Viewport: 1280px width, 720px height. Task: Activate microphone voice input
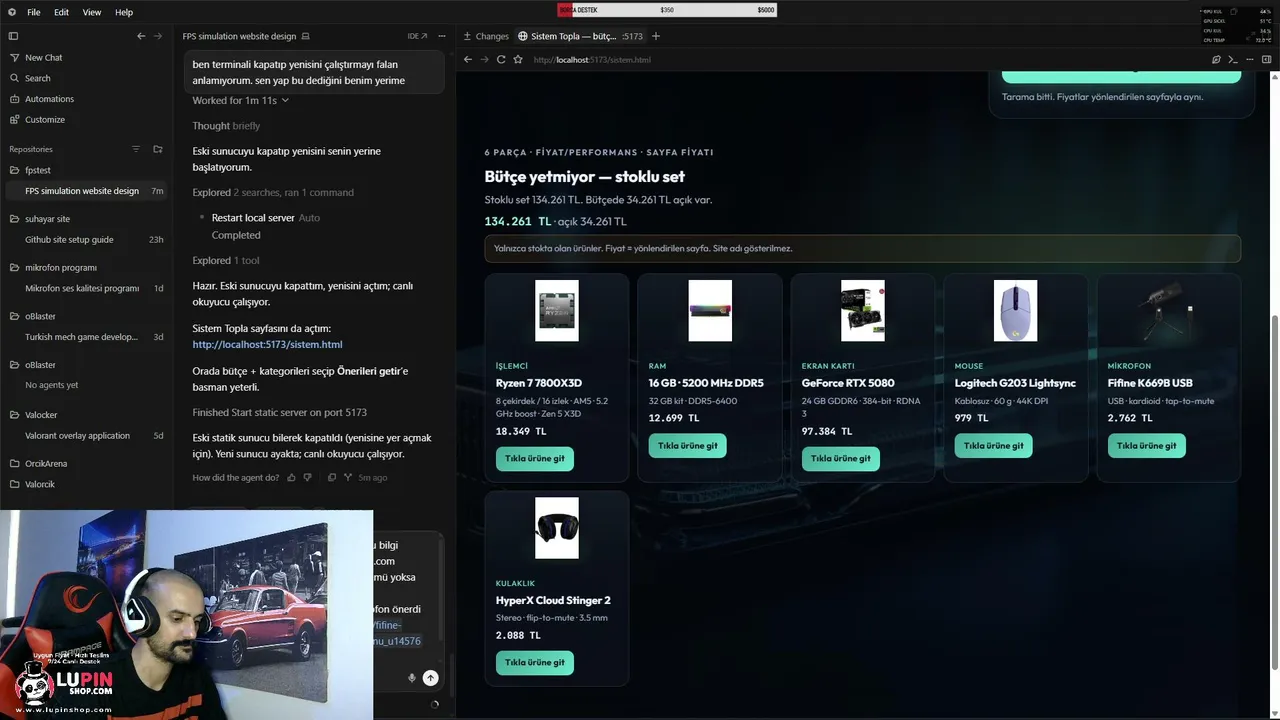click(411, 678)
